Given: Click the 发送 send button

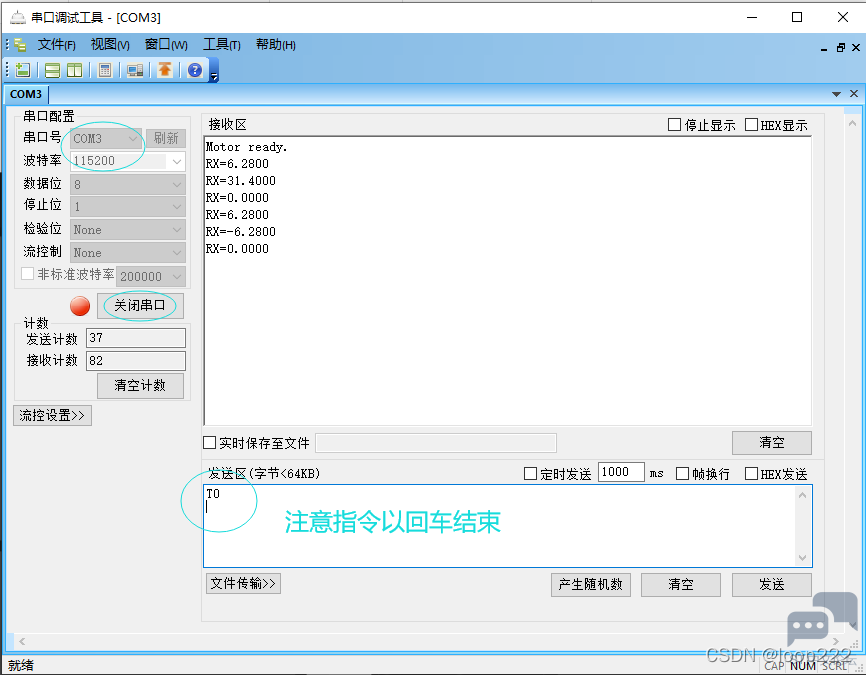Looking at the screenshot, I should click(772, 584).
